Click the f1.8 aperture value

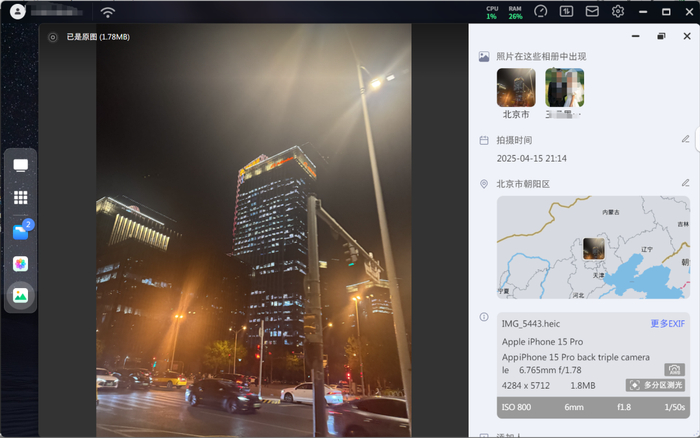click(624, 407)
